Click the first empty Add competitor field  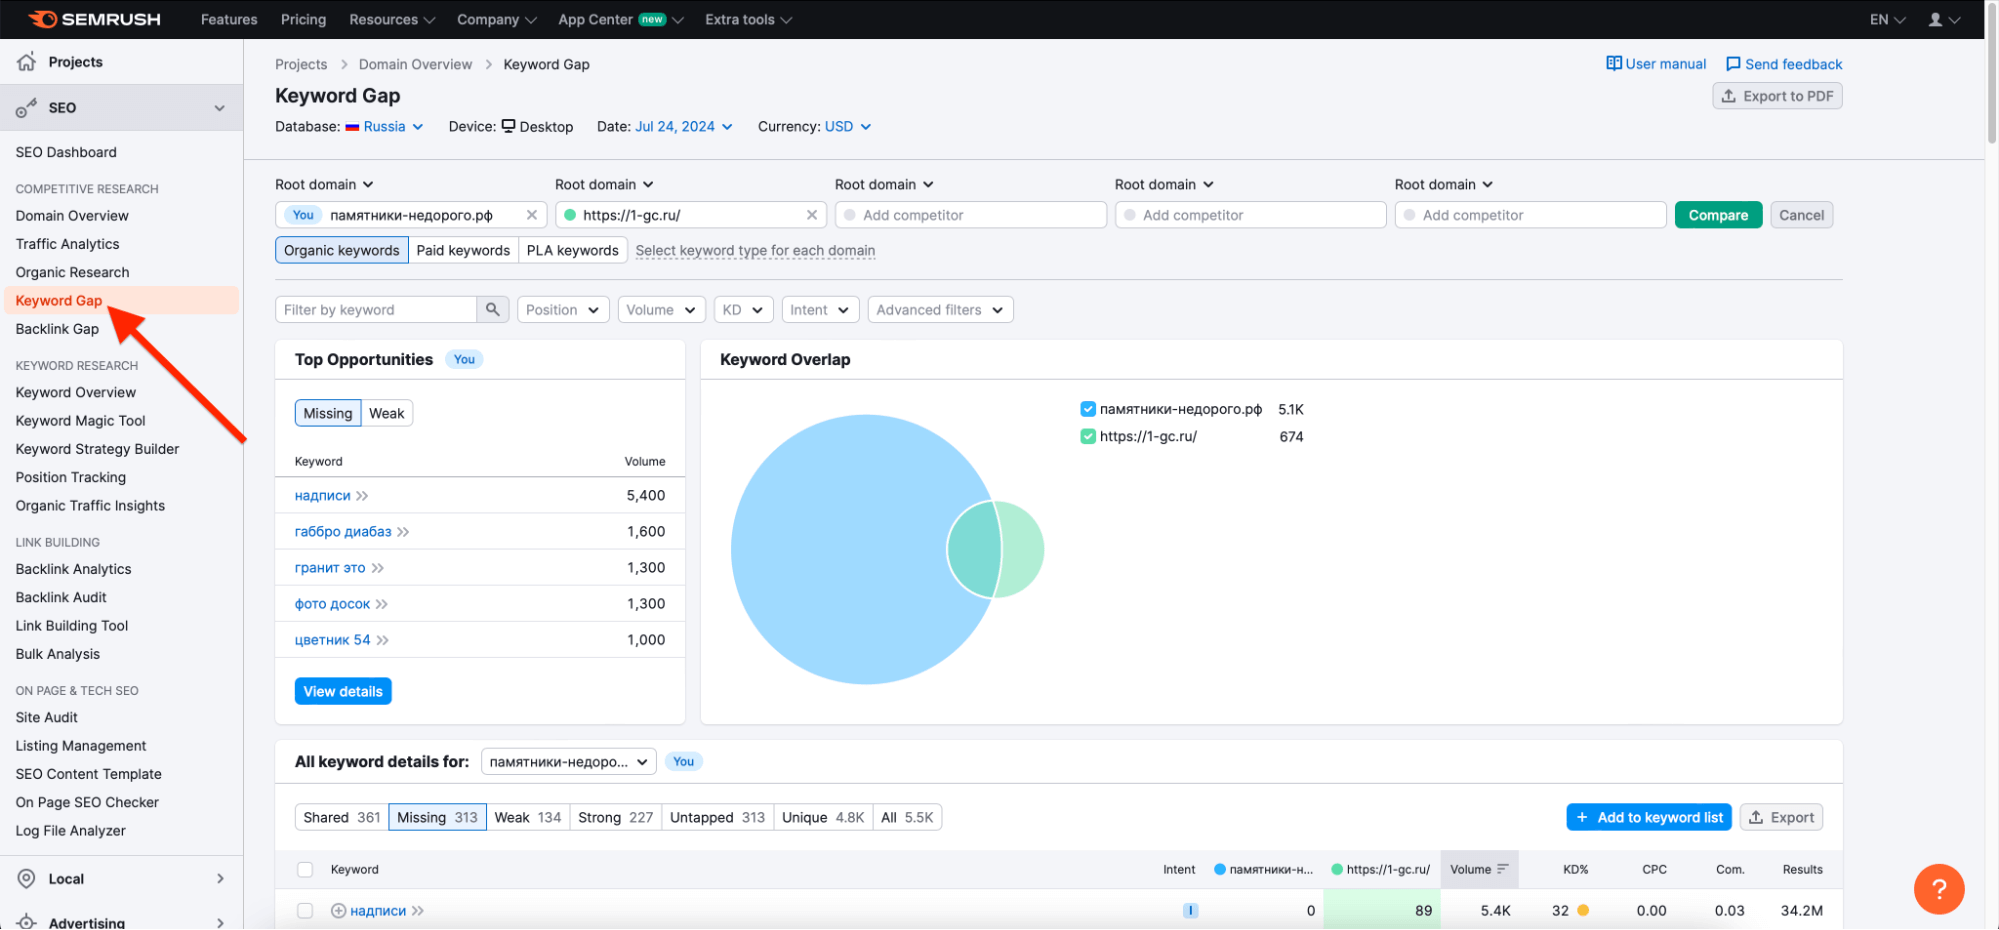(x=970, y=215)
